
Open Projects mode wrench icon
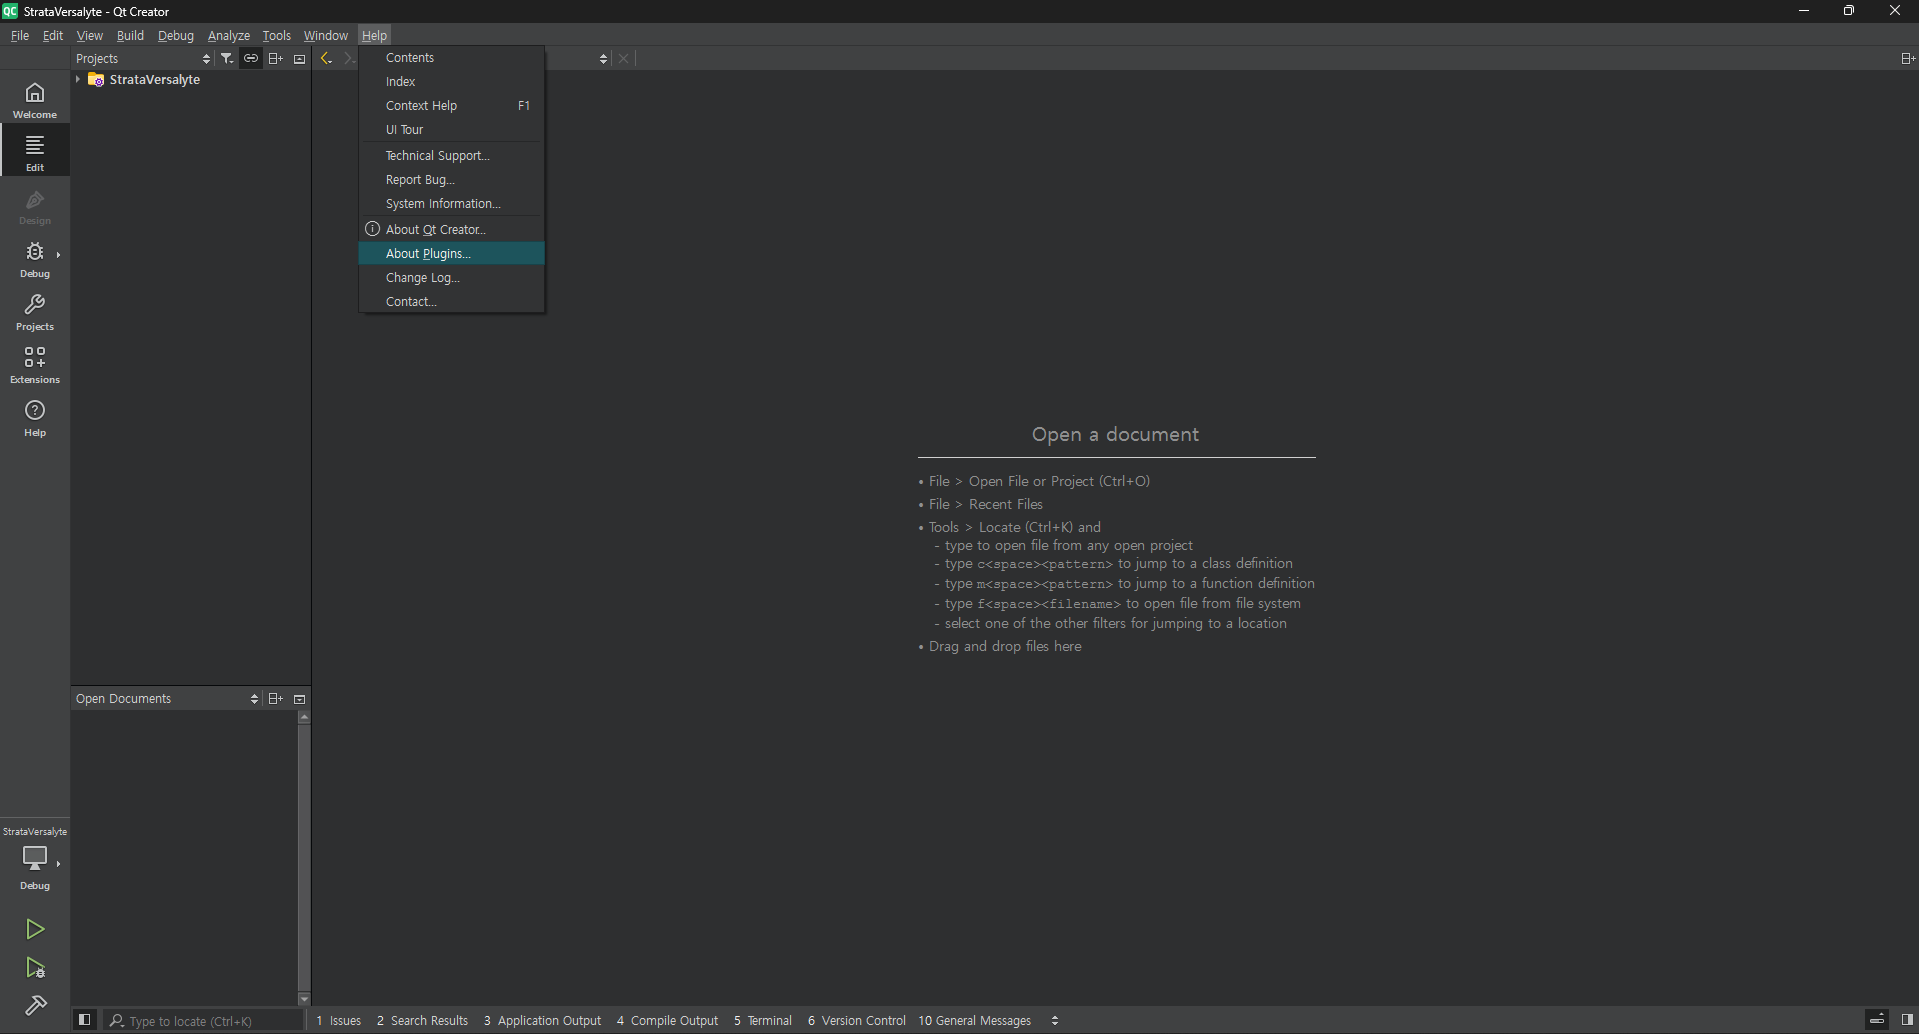coord(35,312)
